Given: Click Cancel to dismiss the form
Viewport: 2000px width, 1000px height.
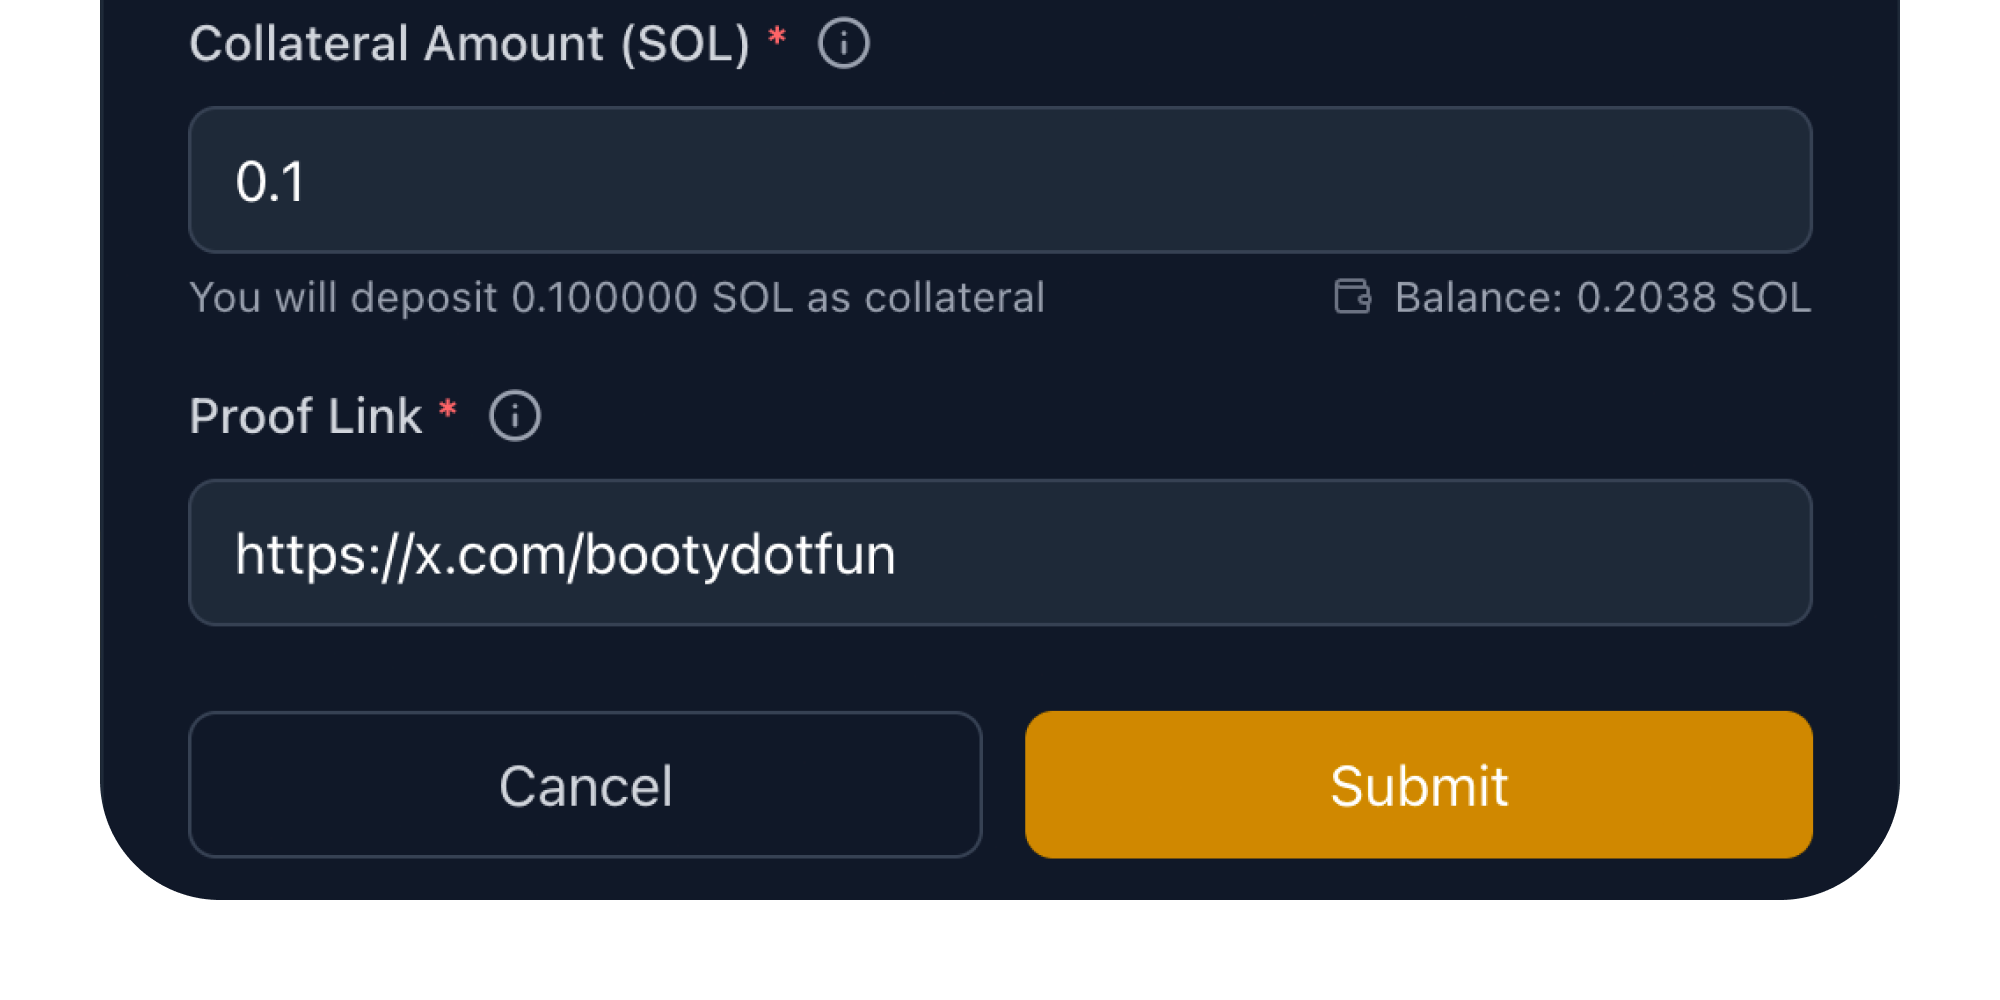Looking at the screenshot, I should coord(585,785).
